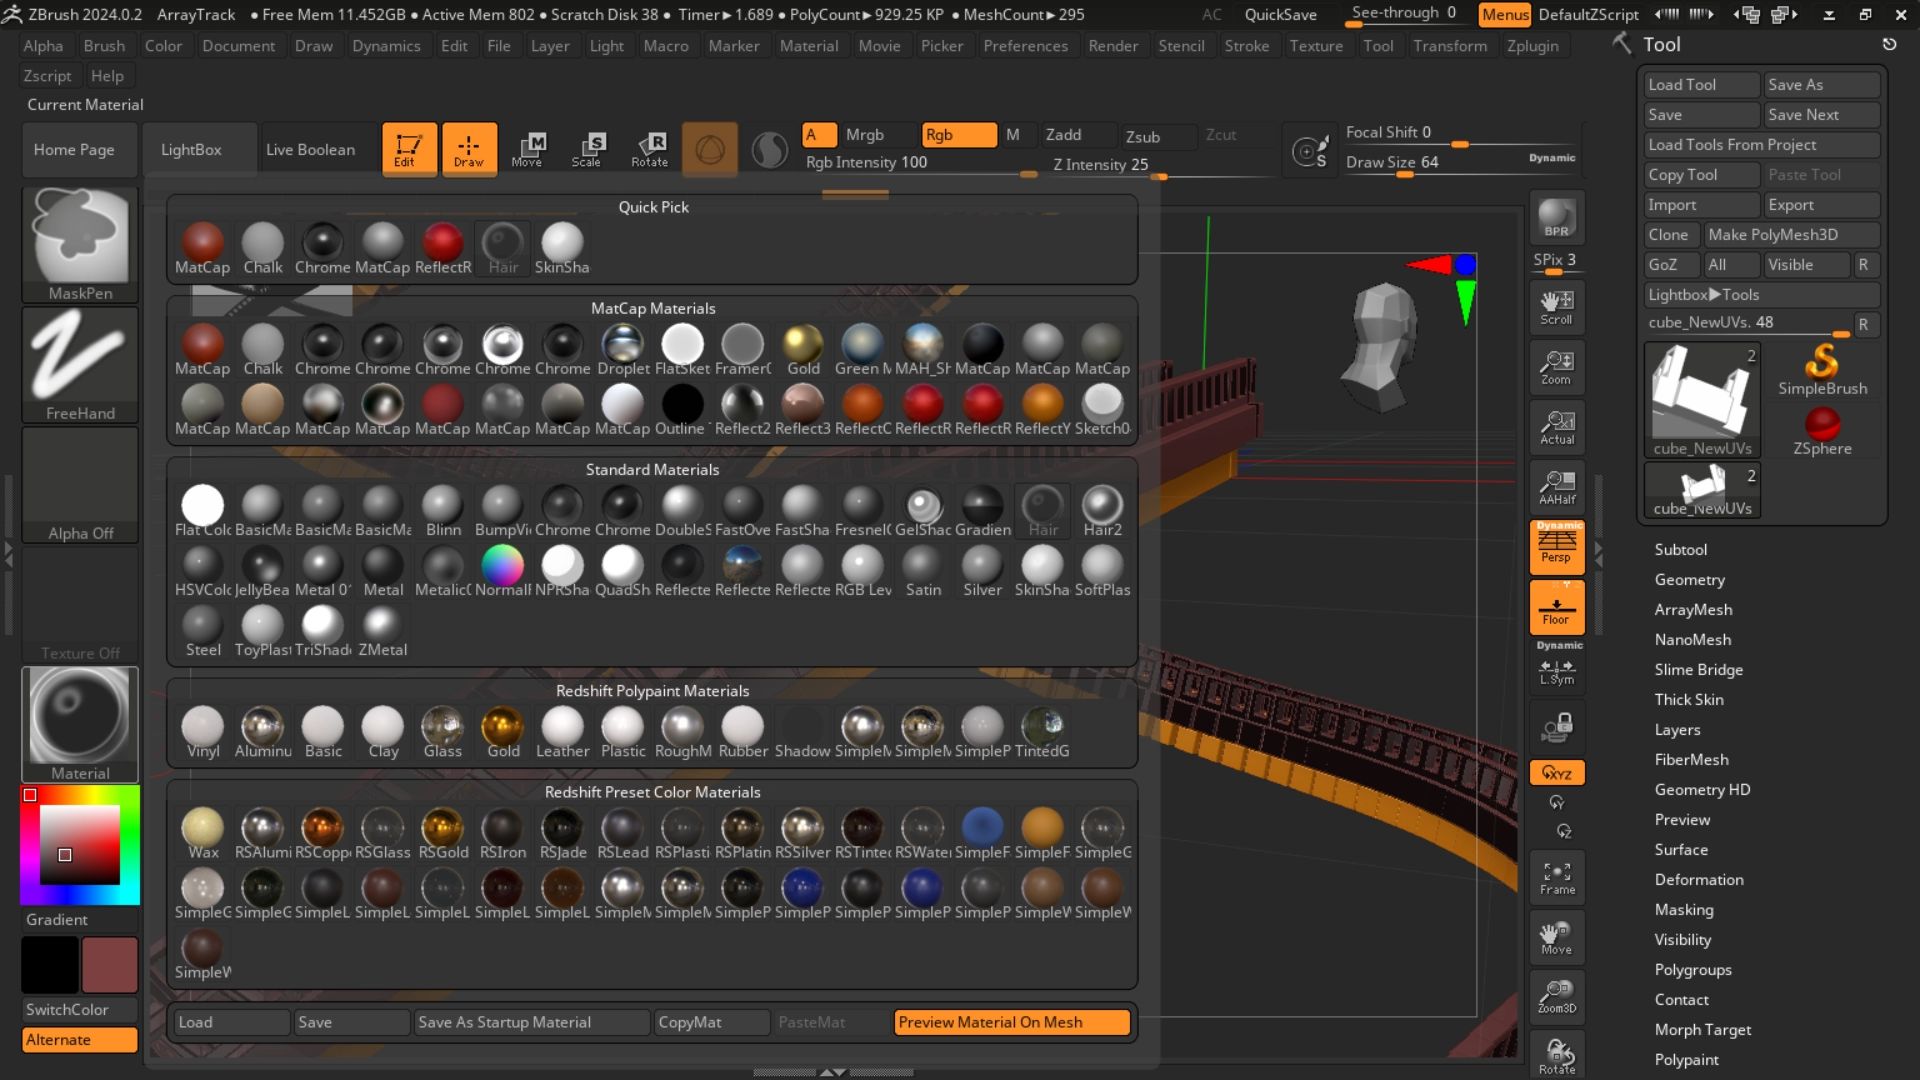This screenshot has height=1080, width=1920.
Task: Open the Zplugin menu
Action: tap(1531, 46)
